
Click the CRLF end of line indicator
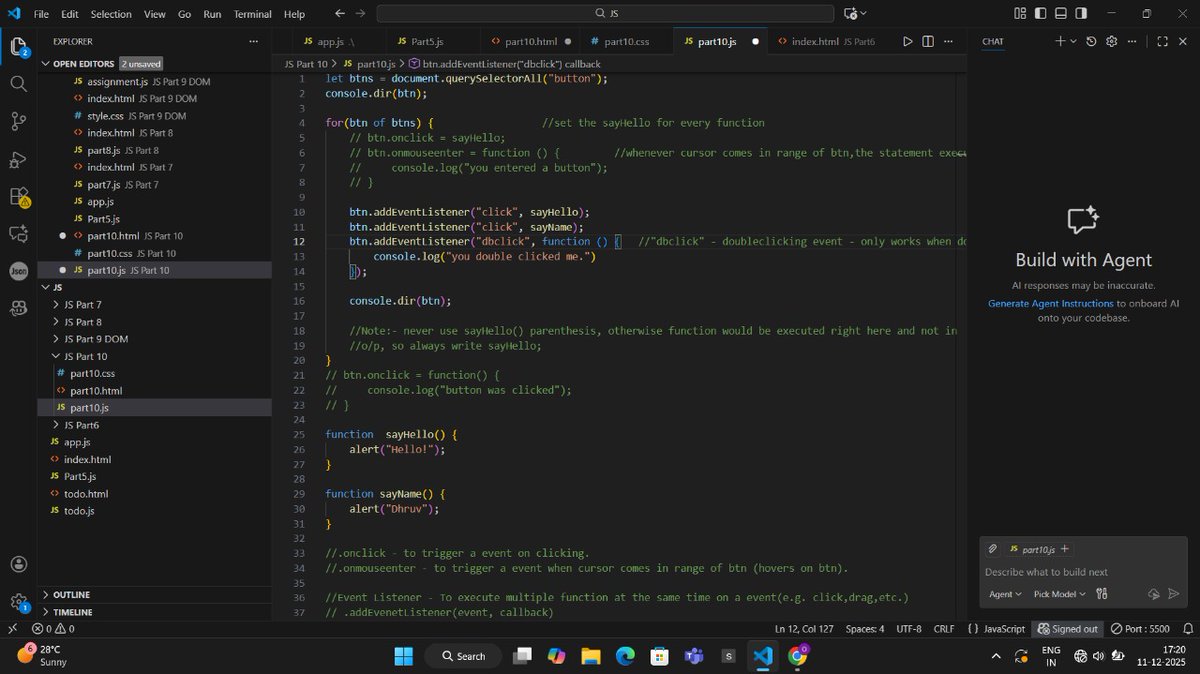tap(944, 629)
